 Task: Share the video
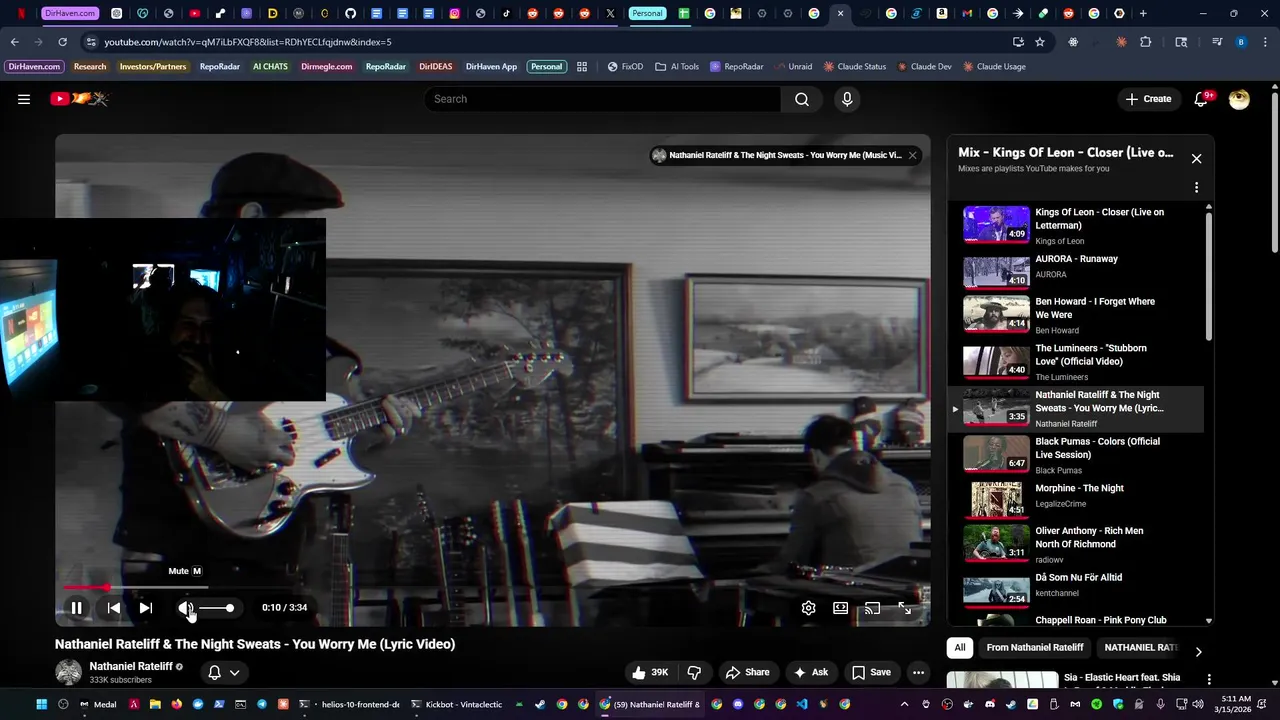point(748,672)
